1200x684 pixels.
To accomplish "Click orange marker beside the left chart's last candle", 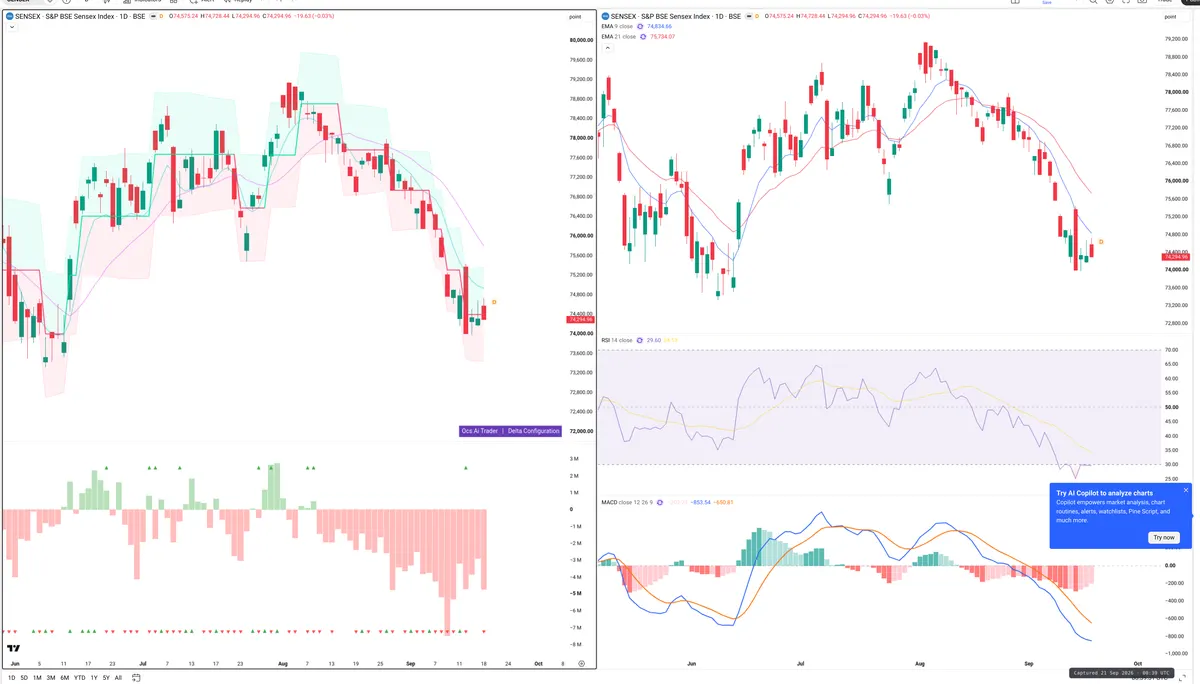I will tap(495, 302).
